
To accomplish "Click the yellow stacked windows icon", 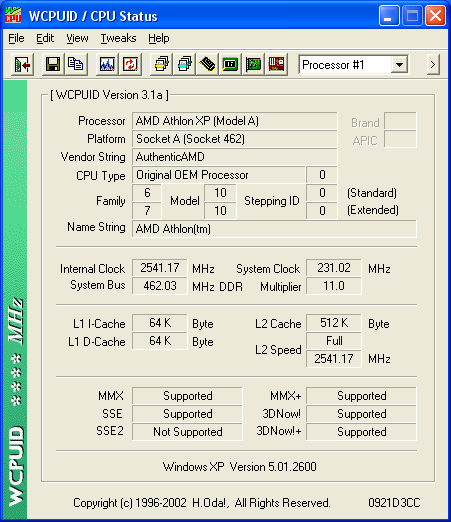I will pyautogui.click(x=161, y=64).
